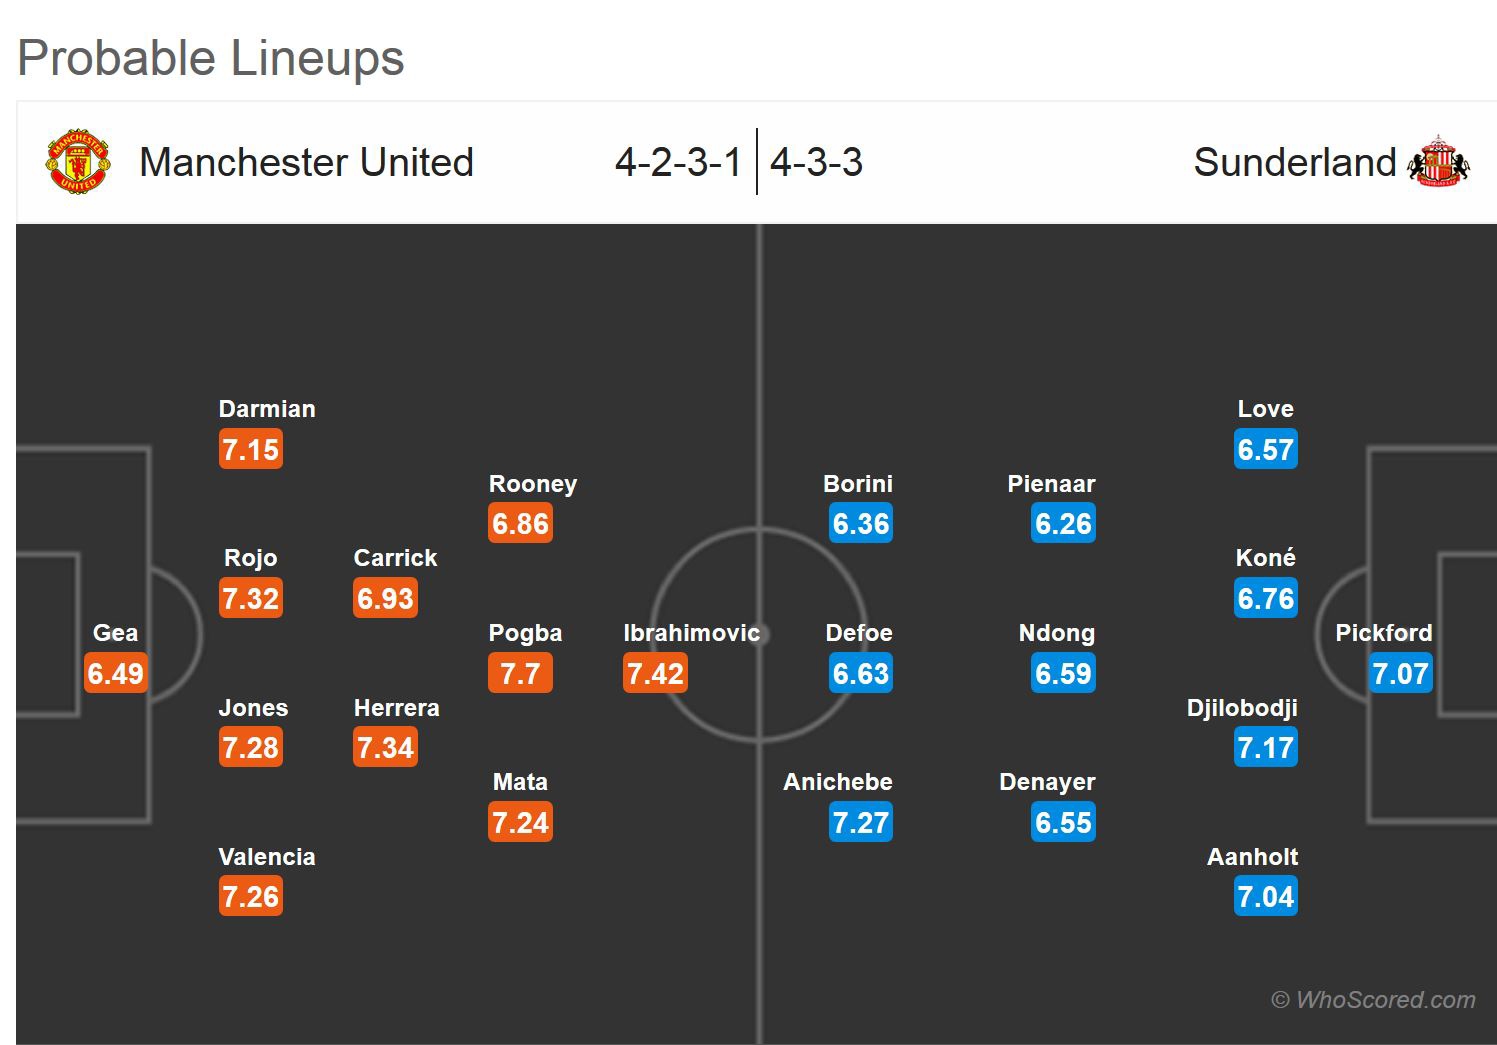Click the Anichebe player name
The image size is (1497, 1045).
(837, 782)
